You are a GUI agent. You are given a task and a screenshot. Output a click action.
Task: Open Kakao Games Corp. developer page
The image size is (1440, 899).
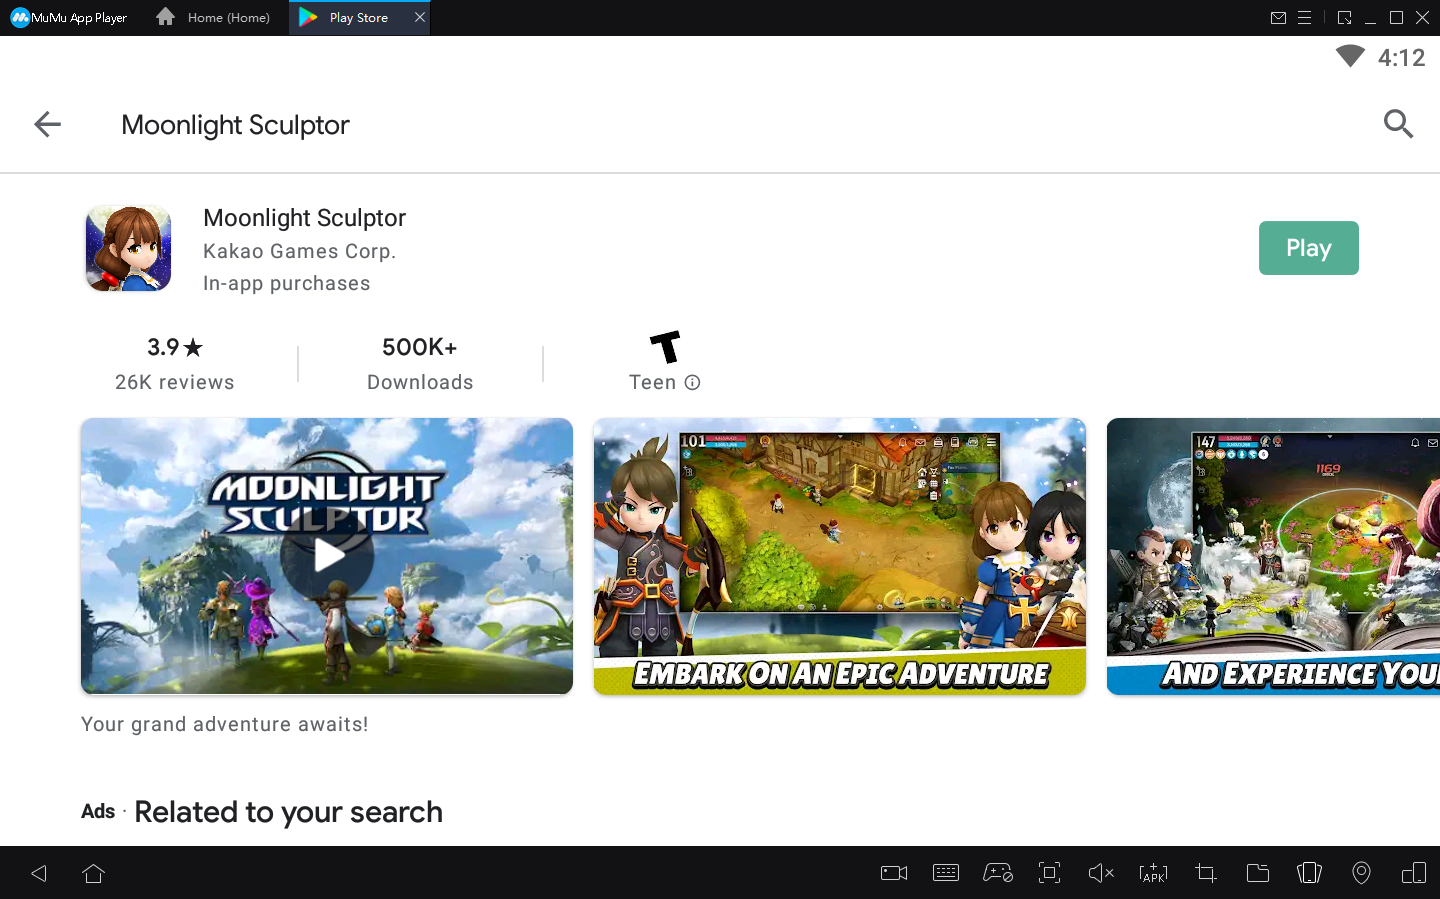point(300,251)
